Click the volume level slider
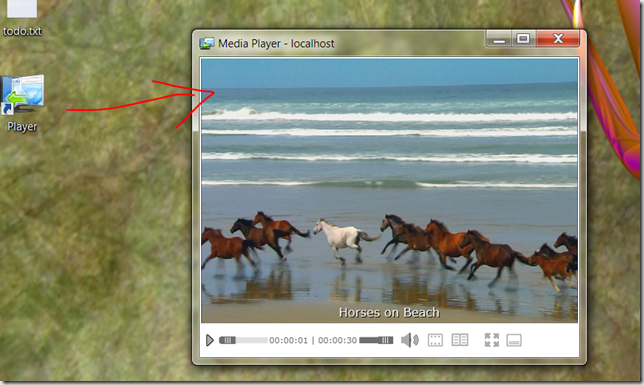Viewport: 644px width, 385px height. coord(376,340)
